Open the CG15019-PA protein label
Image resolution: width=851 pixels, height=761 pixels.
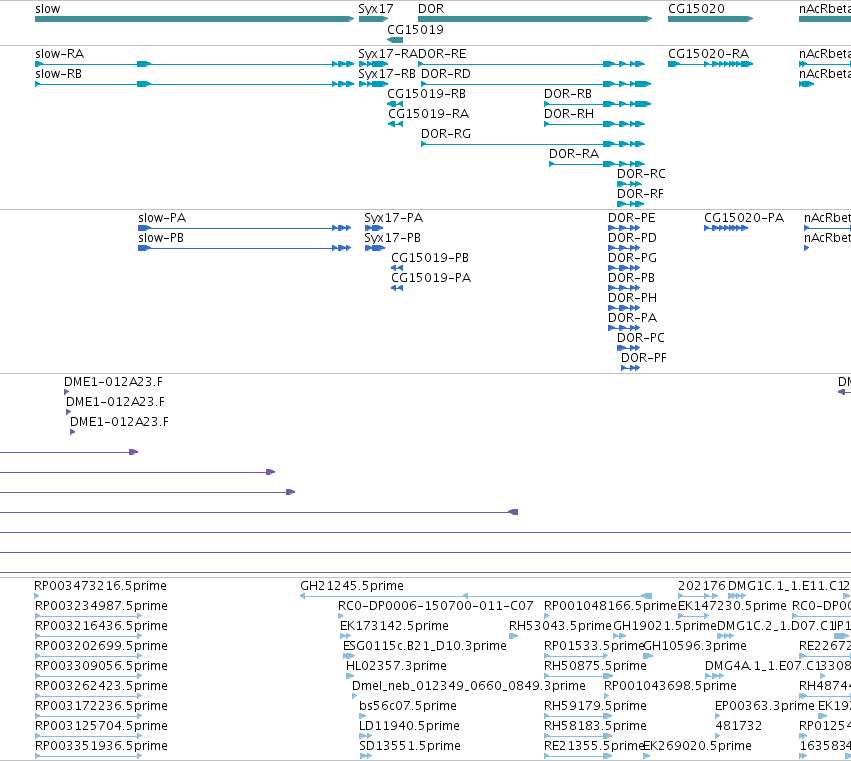[431, 278]
